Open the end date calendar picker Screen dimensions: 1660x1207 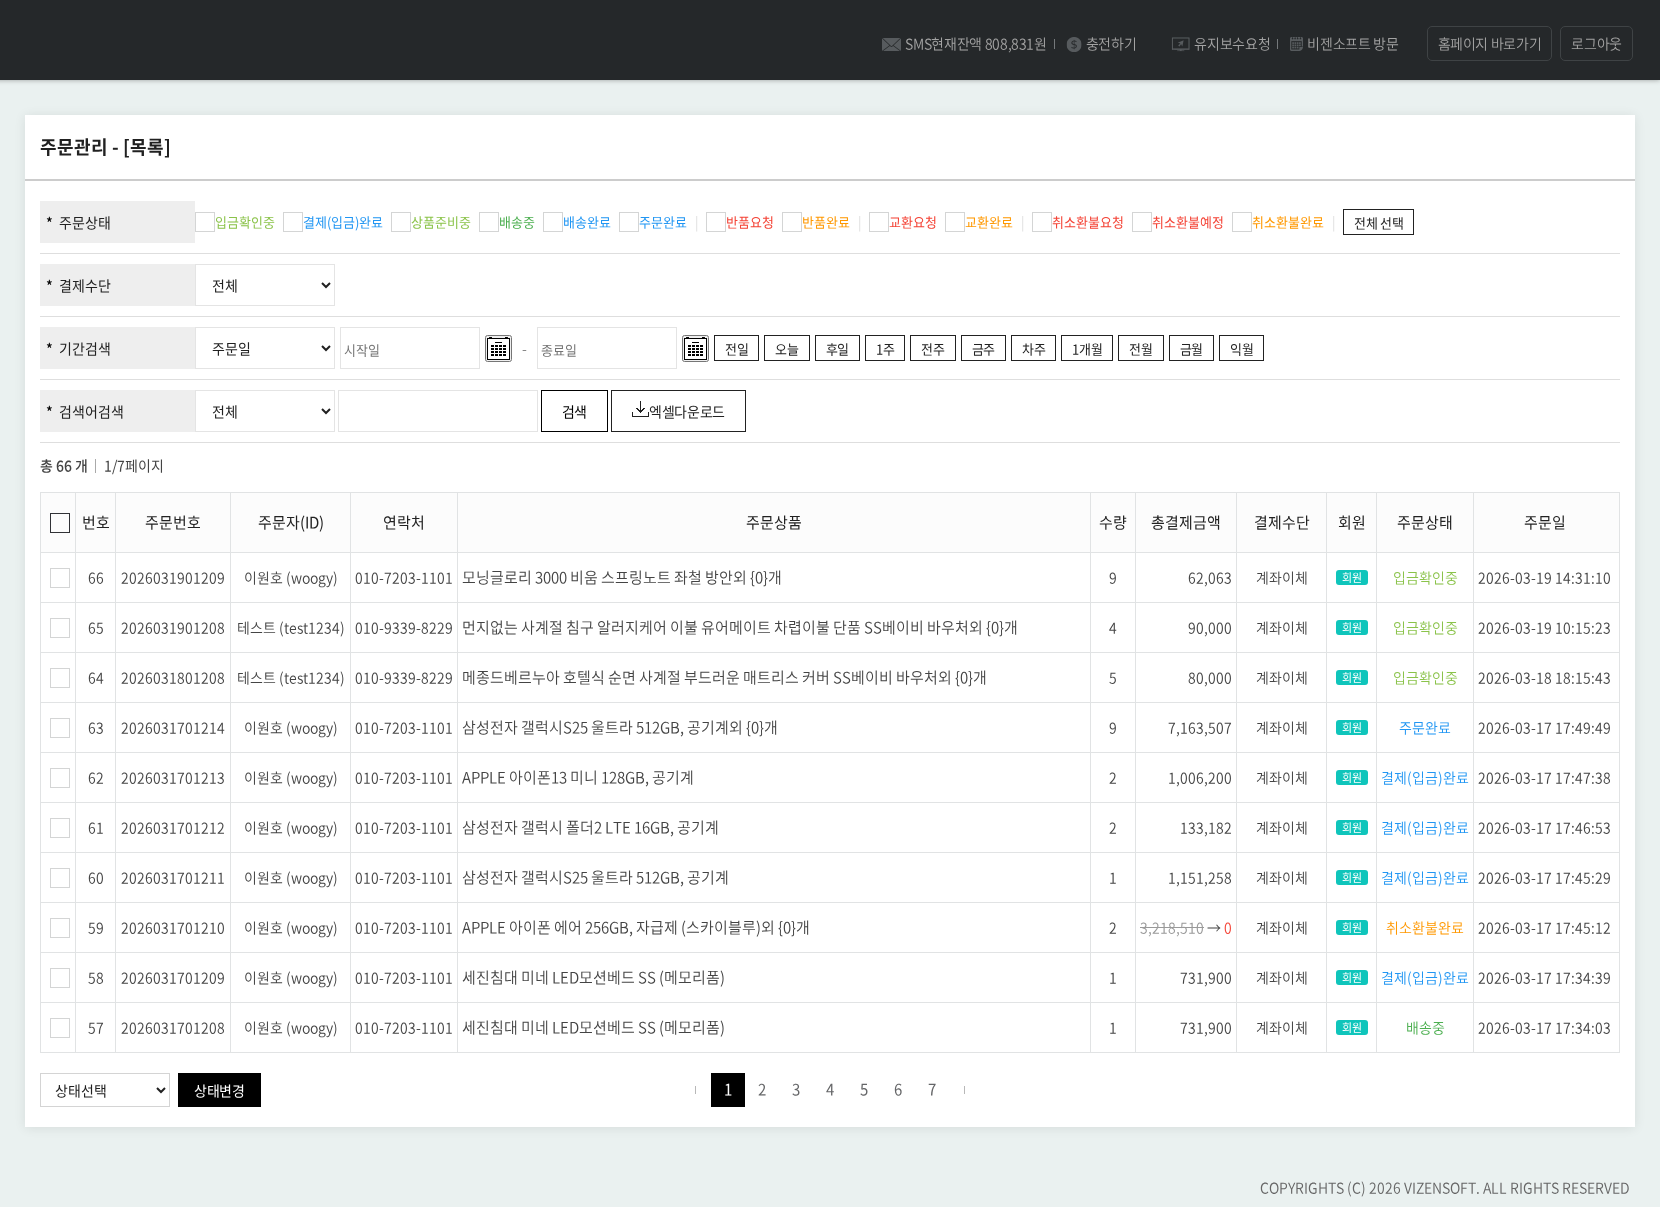695,349
